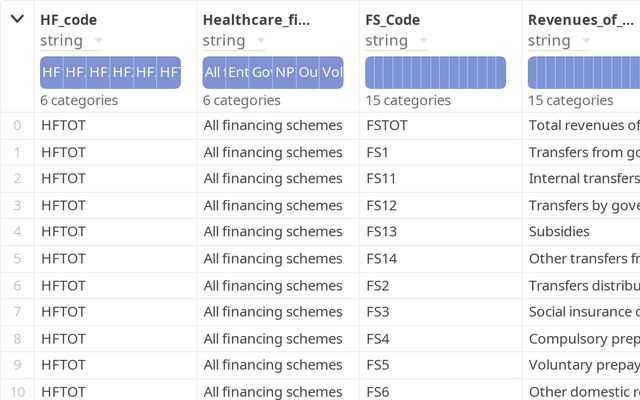
Task: Click 'Subsidies' cell in Revenues column
Action: click(x=559, y=231)
